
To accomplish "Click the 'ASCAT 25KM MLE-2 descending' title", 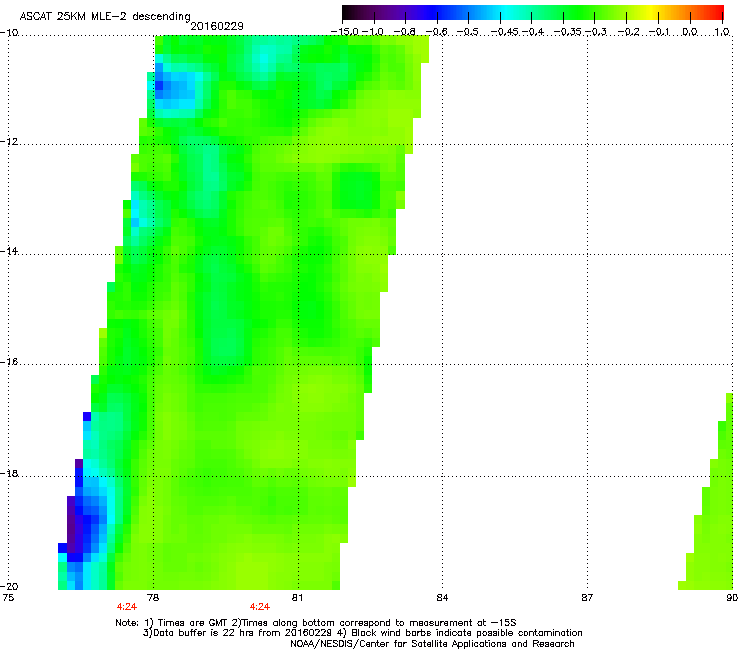I will (105, 16).
